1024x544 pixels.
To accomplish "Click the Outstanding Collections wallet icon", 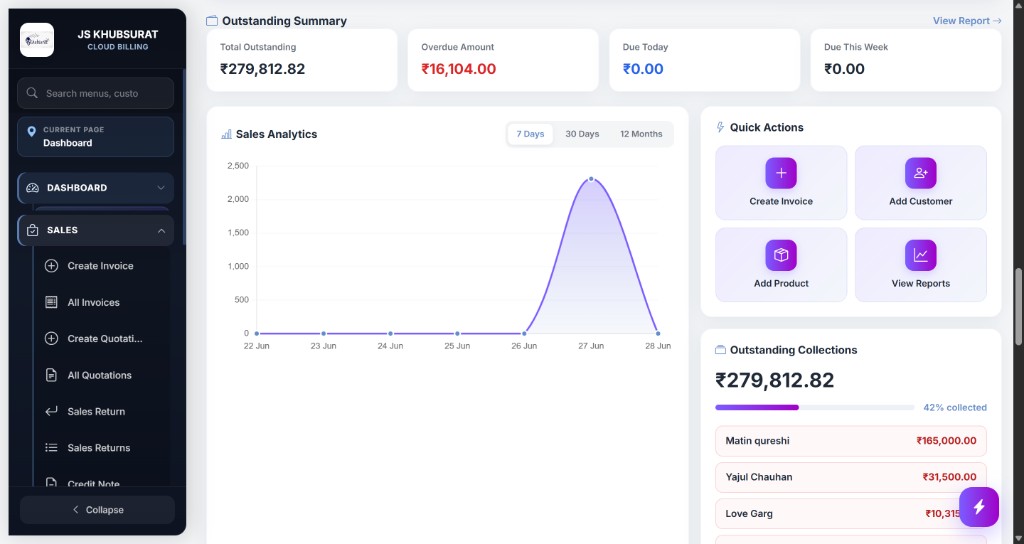I will coord(720,350).
